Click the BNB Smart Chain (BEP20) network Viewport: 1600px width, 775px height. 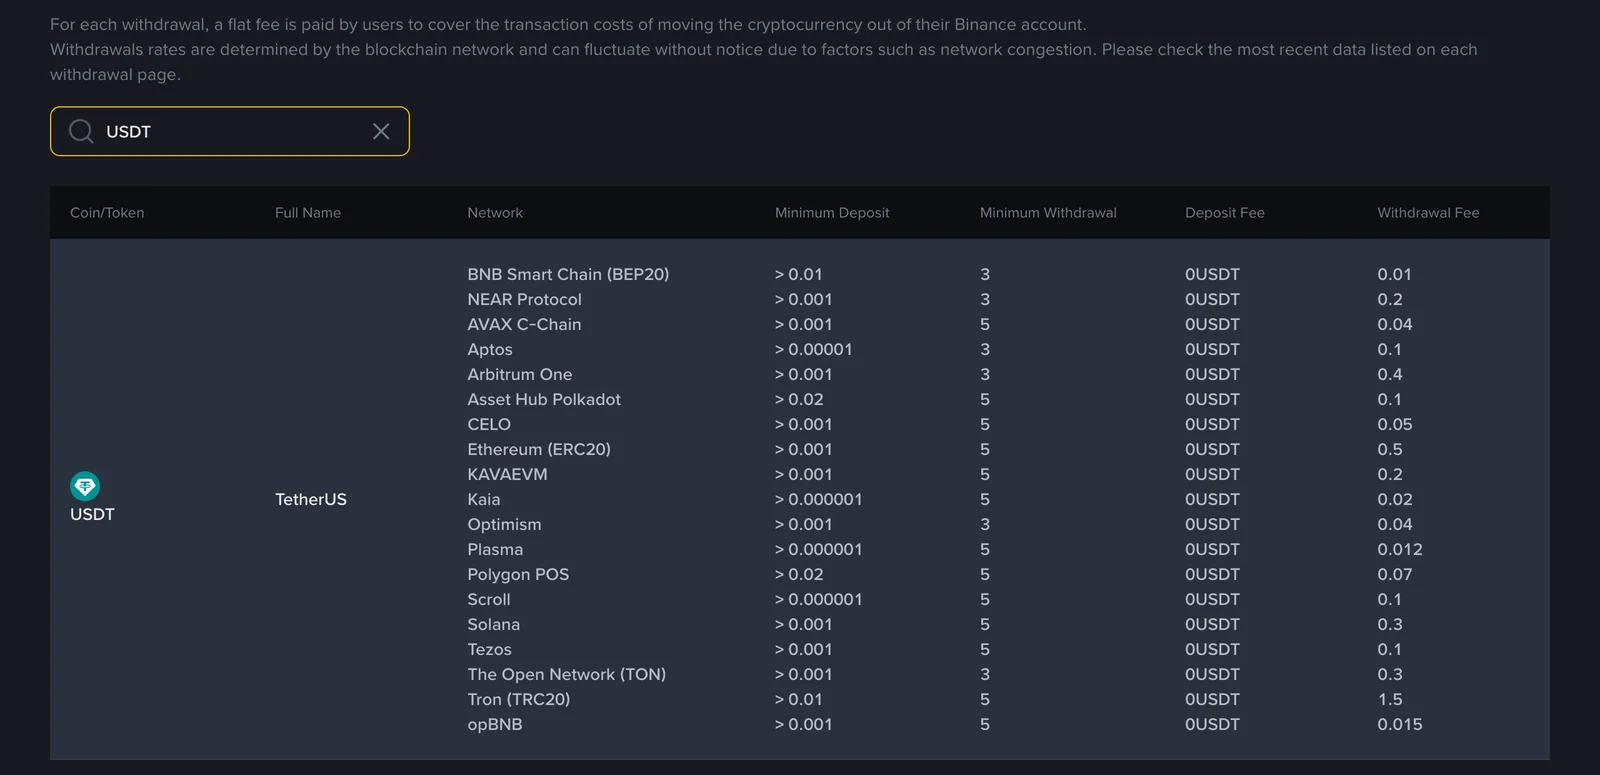(x=568, y=274)
